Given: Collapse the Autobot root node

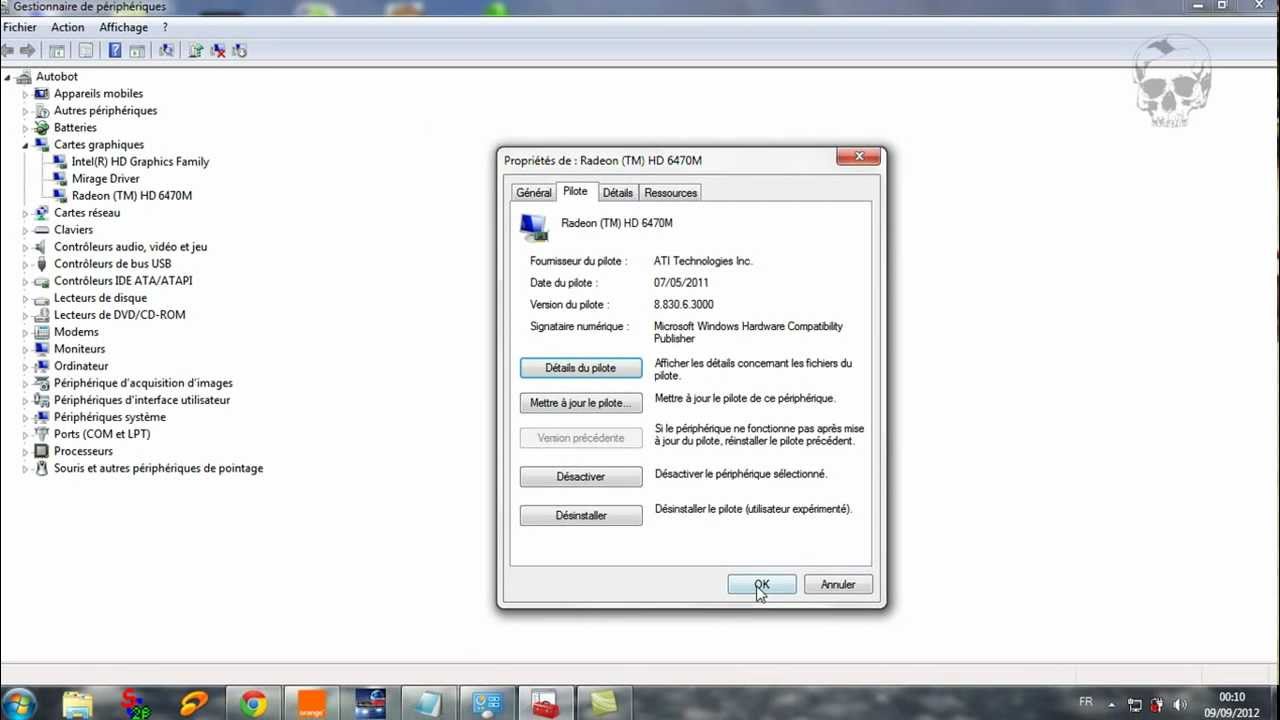Looking at the screenshot, I should [7, 77].
